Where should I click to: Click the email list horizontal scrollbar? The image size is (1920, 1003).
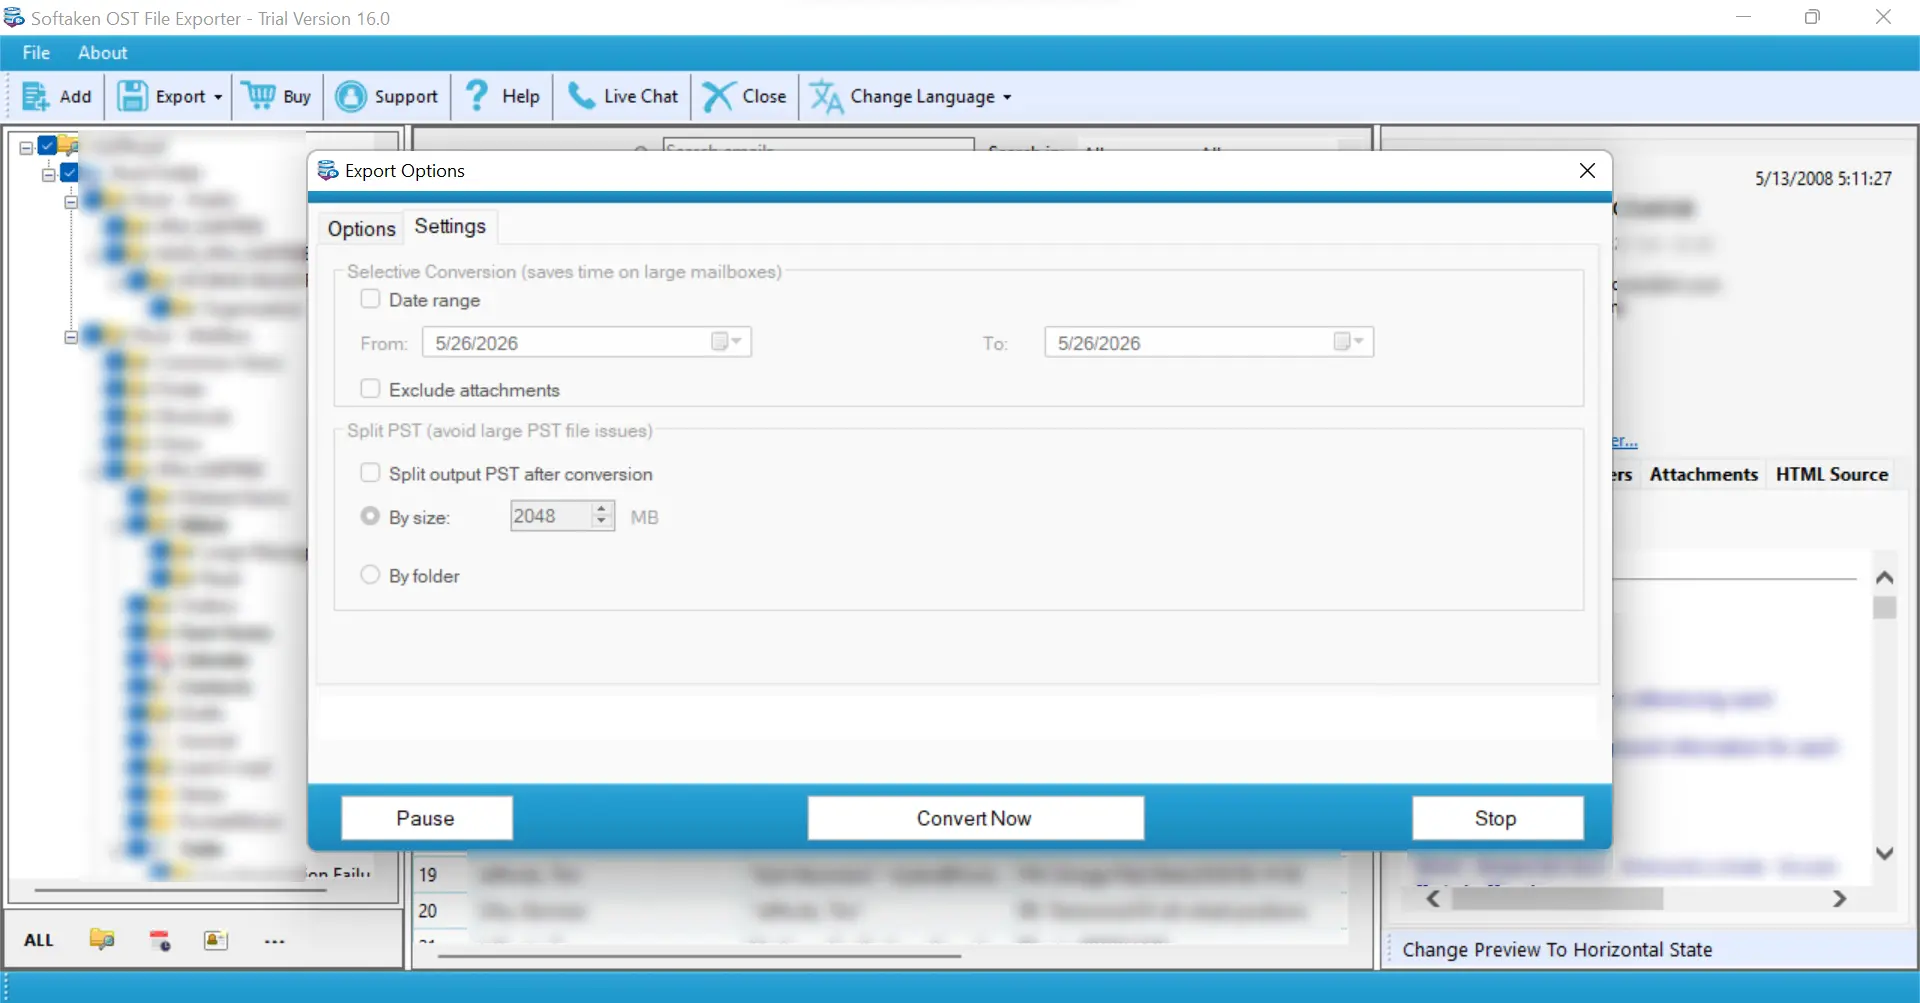(699, 955)
